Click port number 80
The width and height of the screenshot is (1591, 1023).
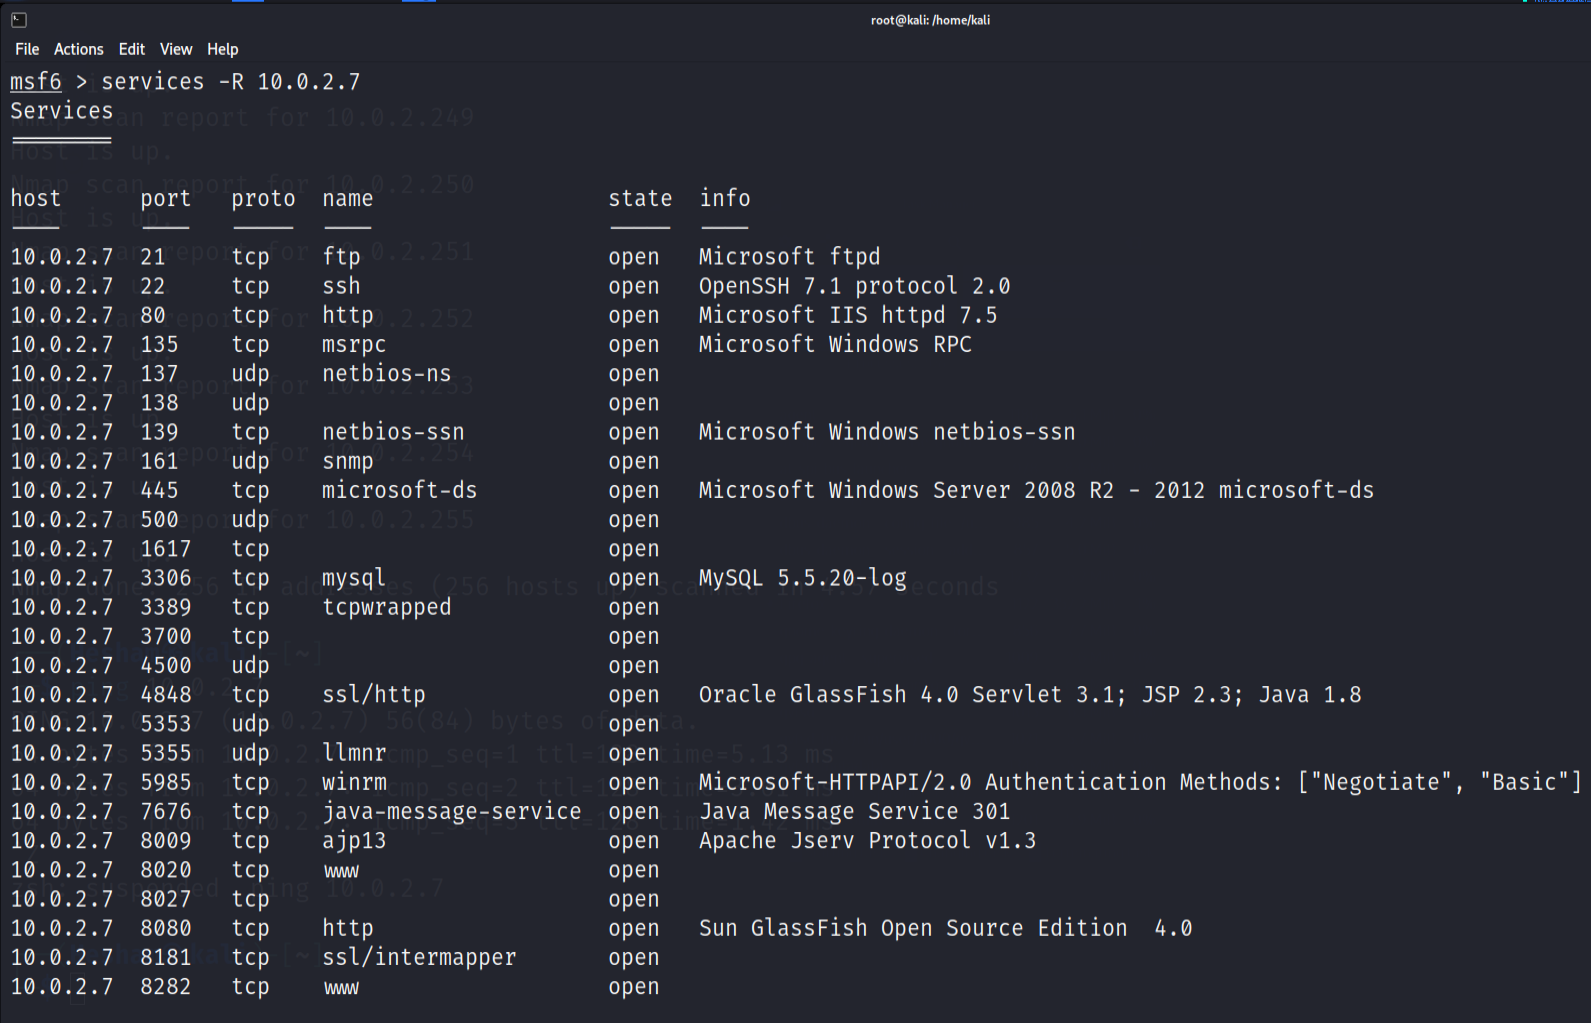[153, 315]
